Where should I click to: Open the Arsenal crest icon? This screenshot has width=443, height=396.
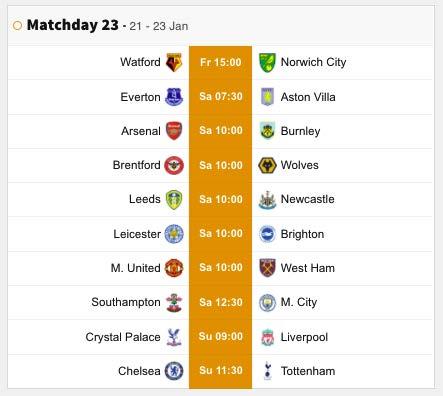(x=174, y=131)
